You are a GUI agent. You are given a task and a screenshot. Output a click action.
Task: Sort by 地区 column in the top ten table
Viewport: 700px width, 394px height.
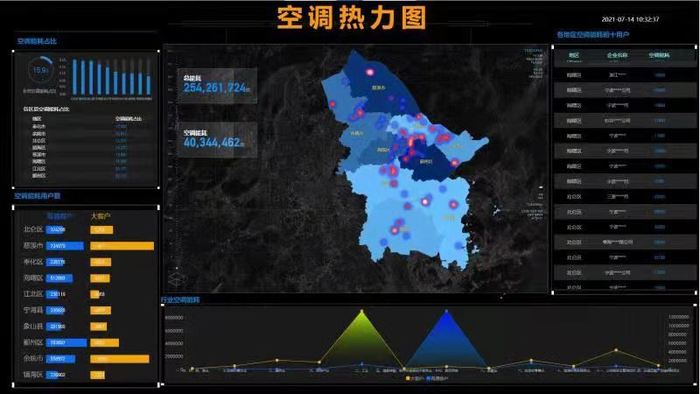coord(574,55)
